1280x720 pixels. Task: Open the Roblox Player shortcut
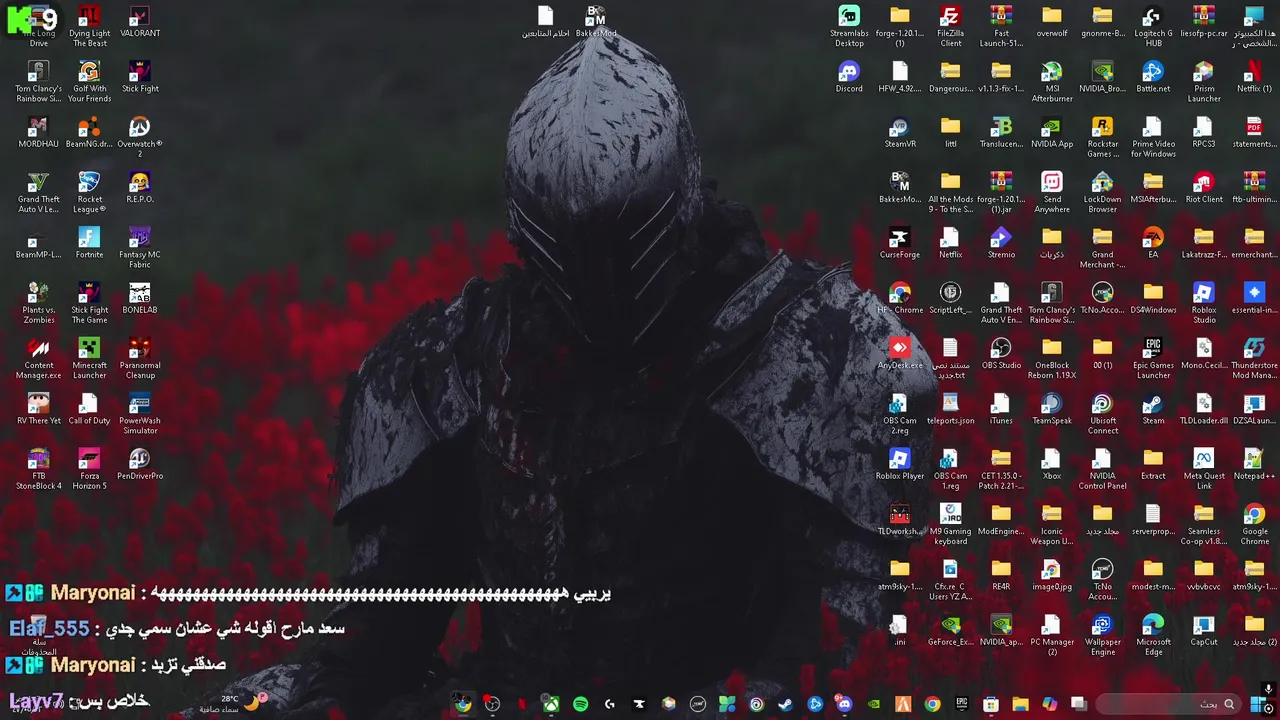pyautogui.click(x=900, y=465)
